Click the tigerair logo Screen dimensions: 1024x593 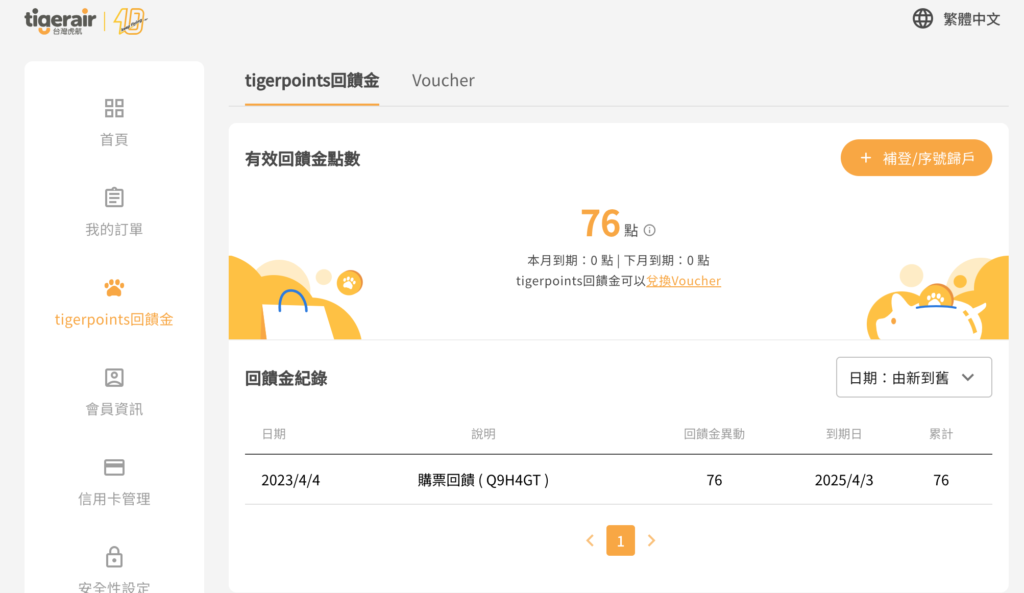tap(60, 21)
